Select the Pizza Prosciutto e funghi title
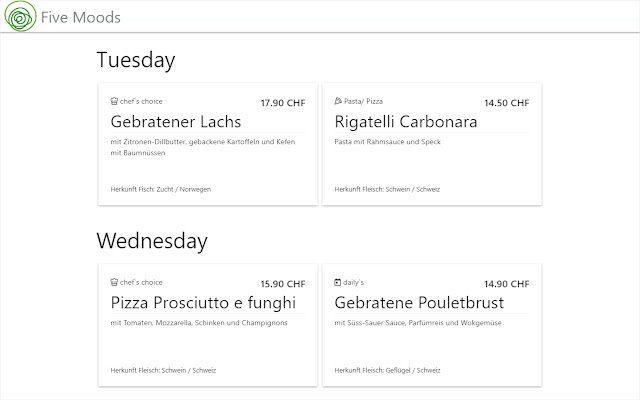 click(x=203, y=302)
